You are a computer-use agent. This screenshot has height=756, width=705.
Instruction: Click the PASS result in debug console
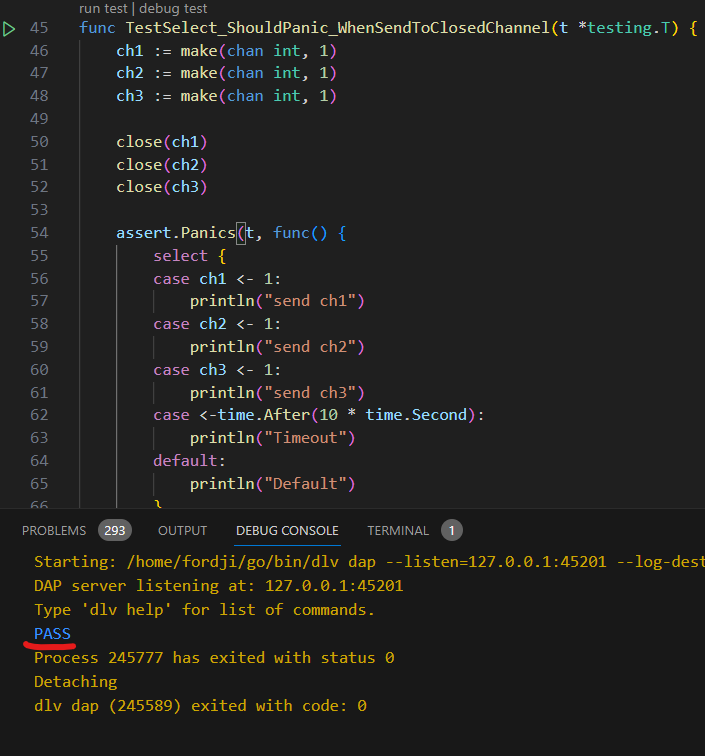coord(52,634)
